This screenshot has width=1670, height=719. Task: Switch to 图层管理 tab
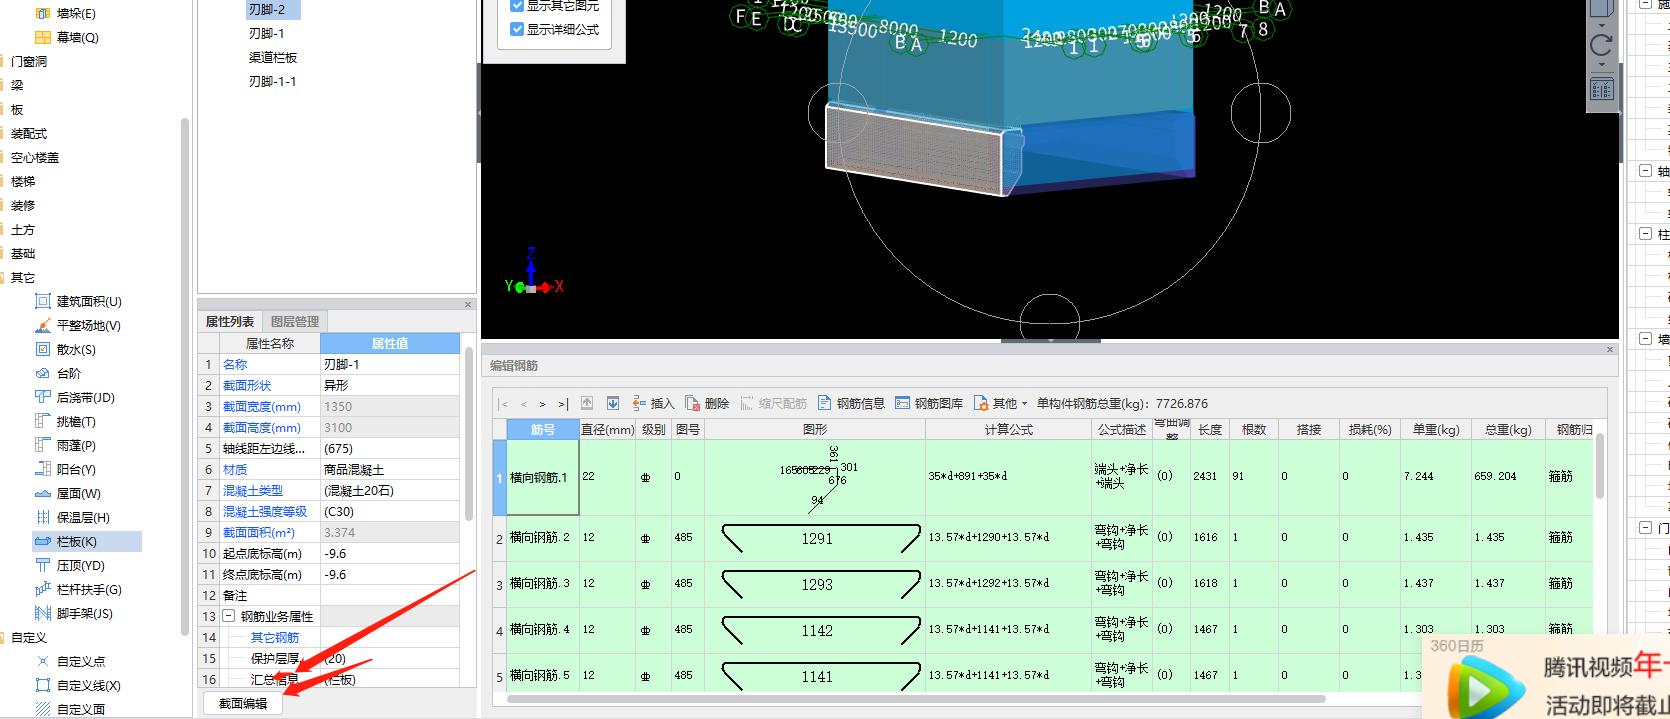[295, 321]
